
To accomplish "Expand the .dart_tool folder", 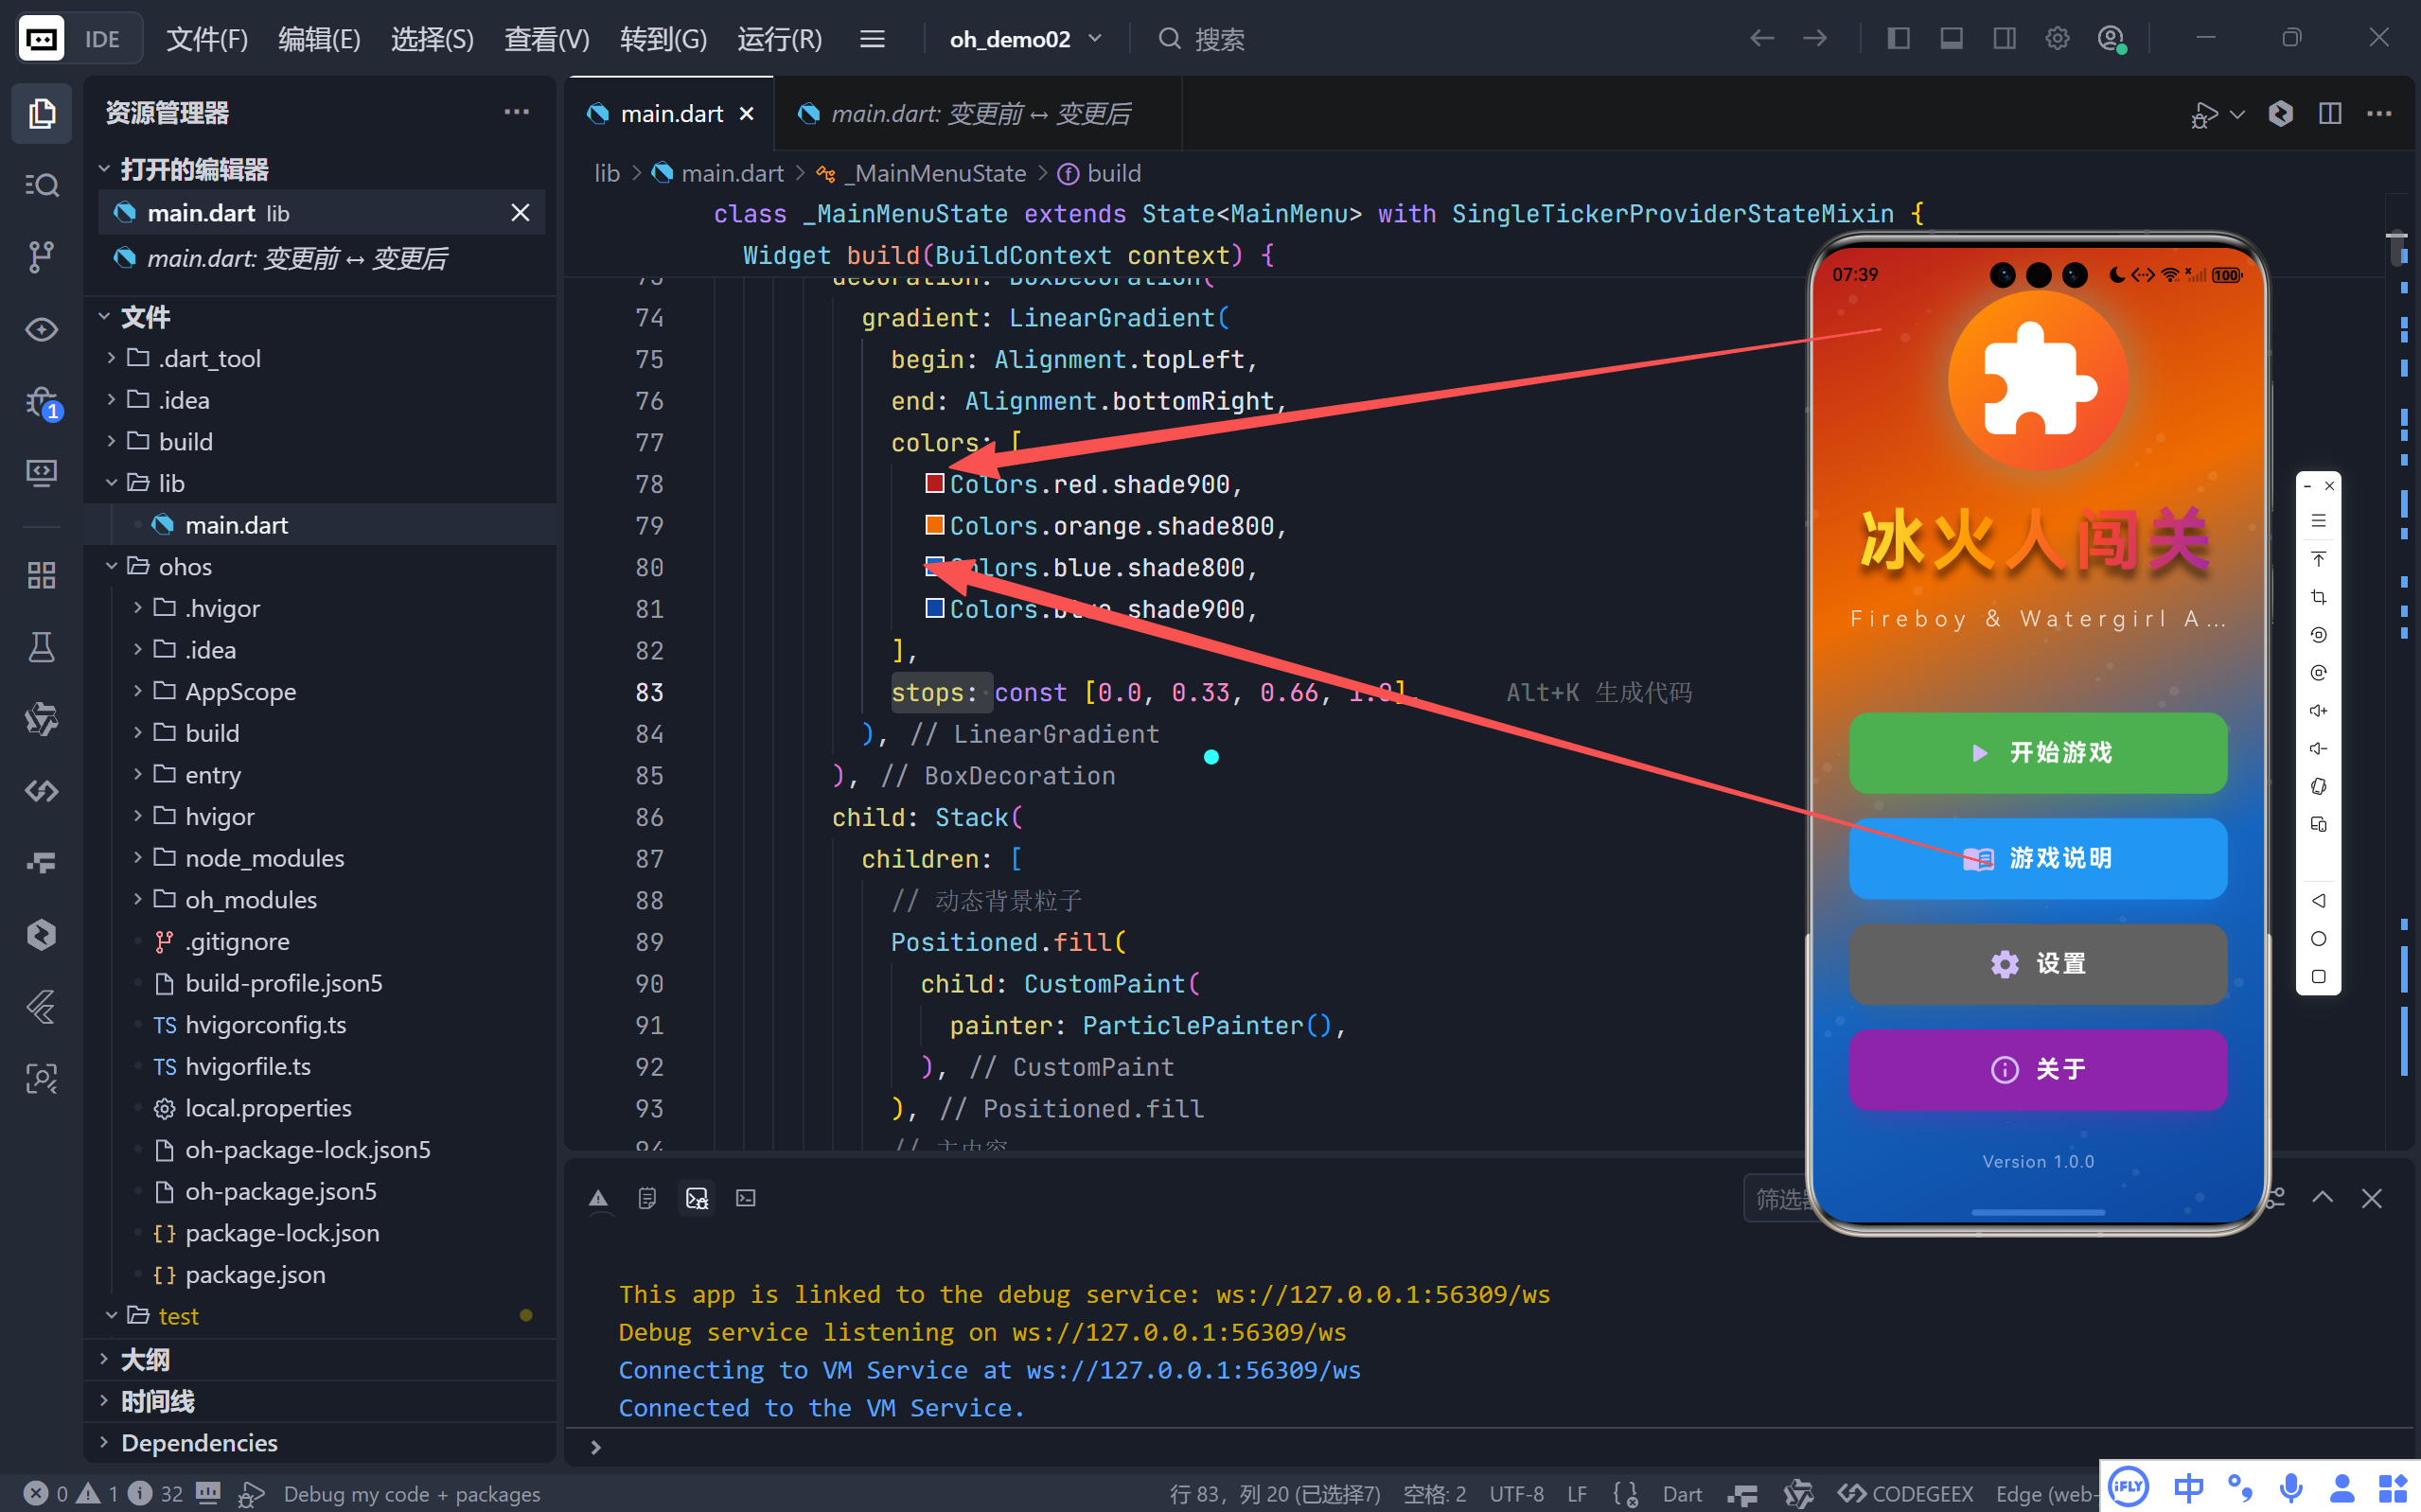I will pyautogui.click(x=210, y=358).
